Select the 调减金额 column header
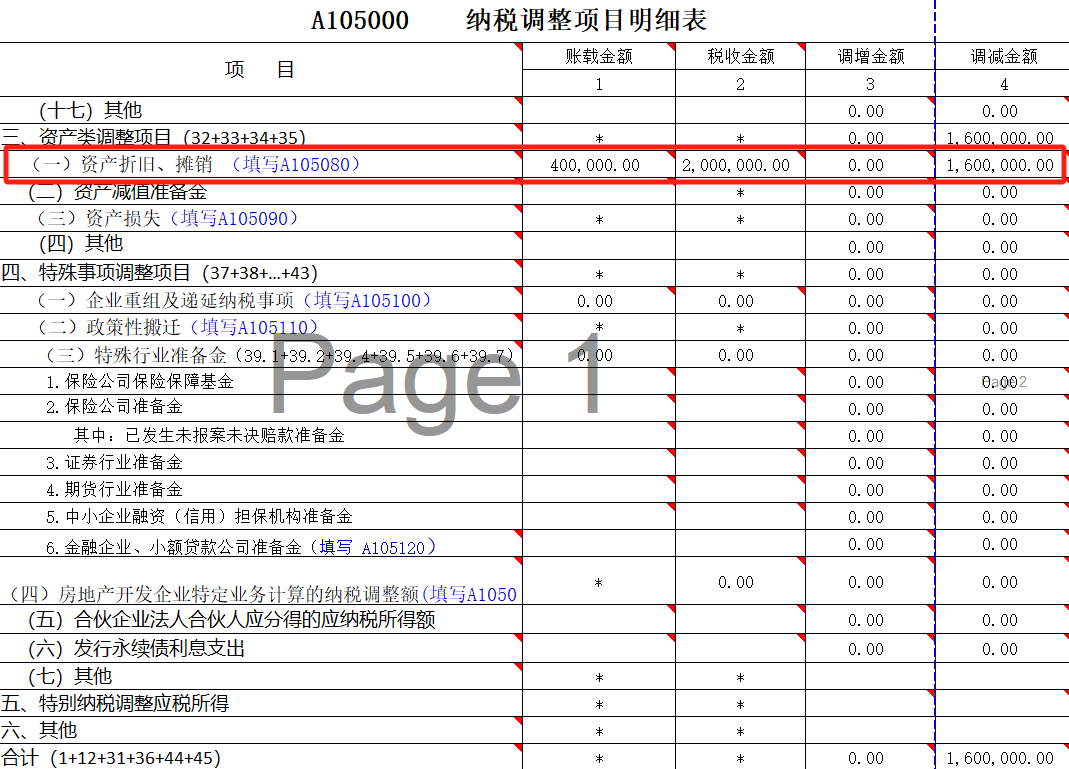The height and width of the screenshot is (769, 1069). 1003,57
